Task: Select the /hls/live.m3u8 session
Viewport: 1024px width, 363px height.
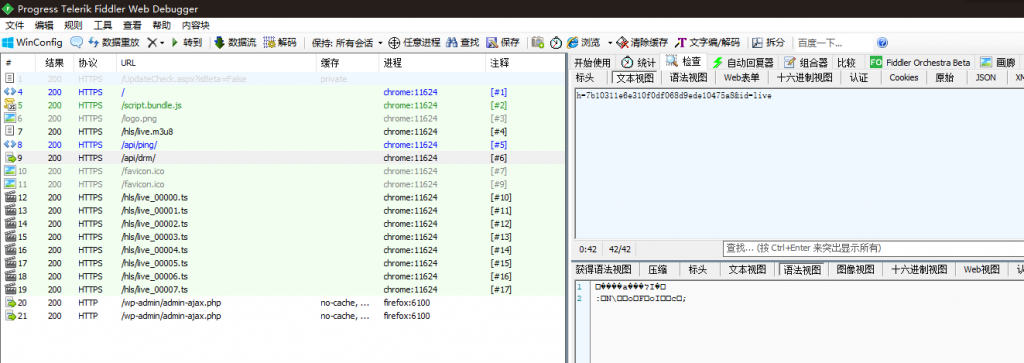Action: (282, 131)
